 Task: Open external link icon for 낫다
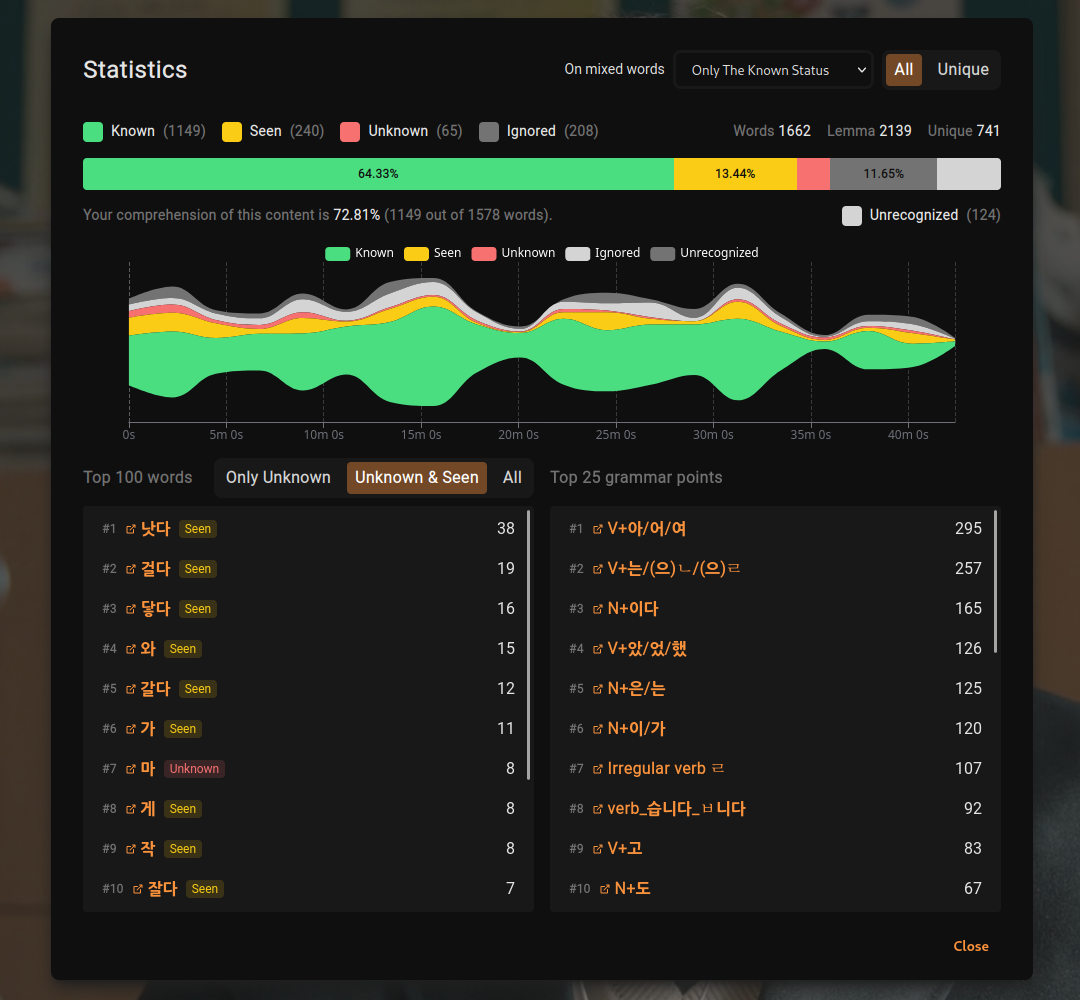point(131,529)
